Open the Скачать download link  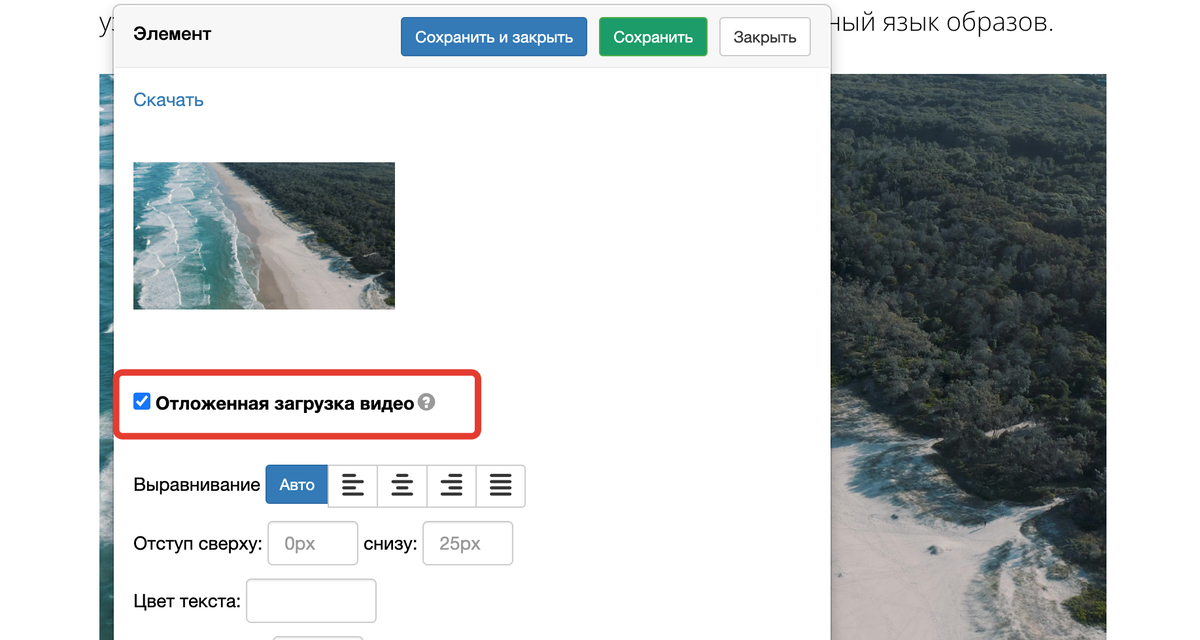(x=168, y=100)
